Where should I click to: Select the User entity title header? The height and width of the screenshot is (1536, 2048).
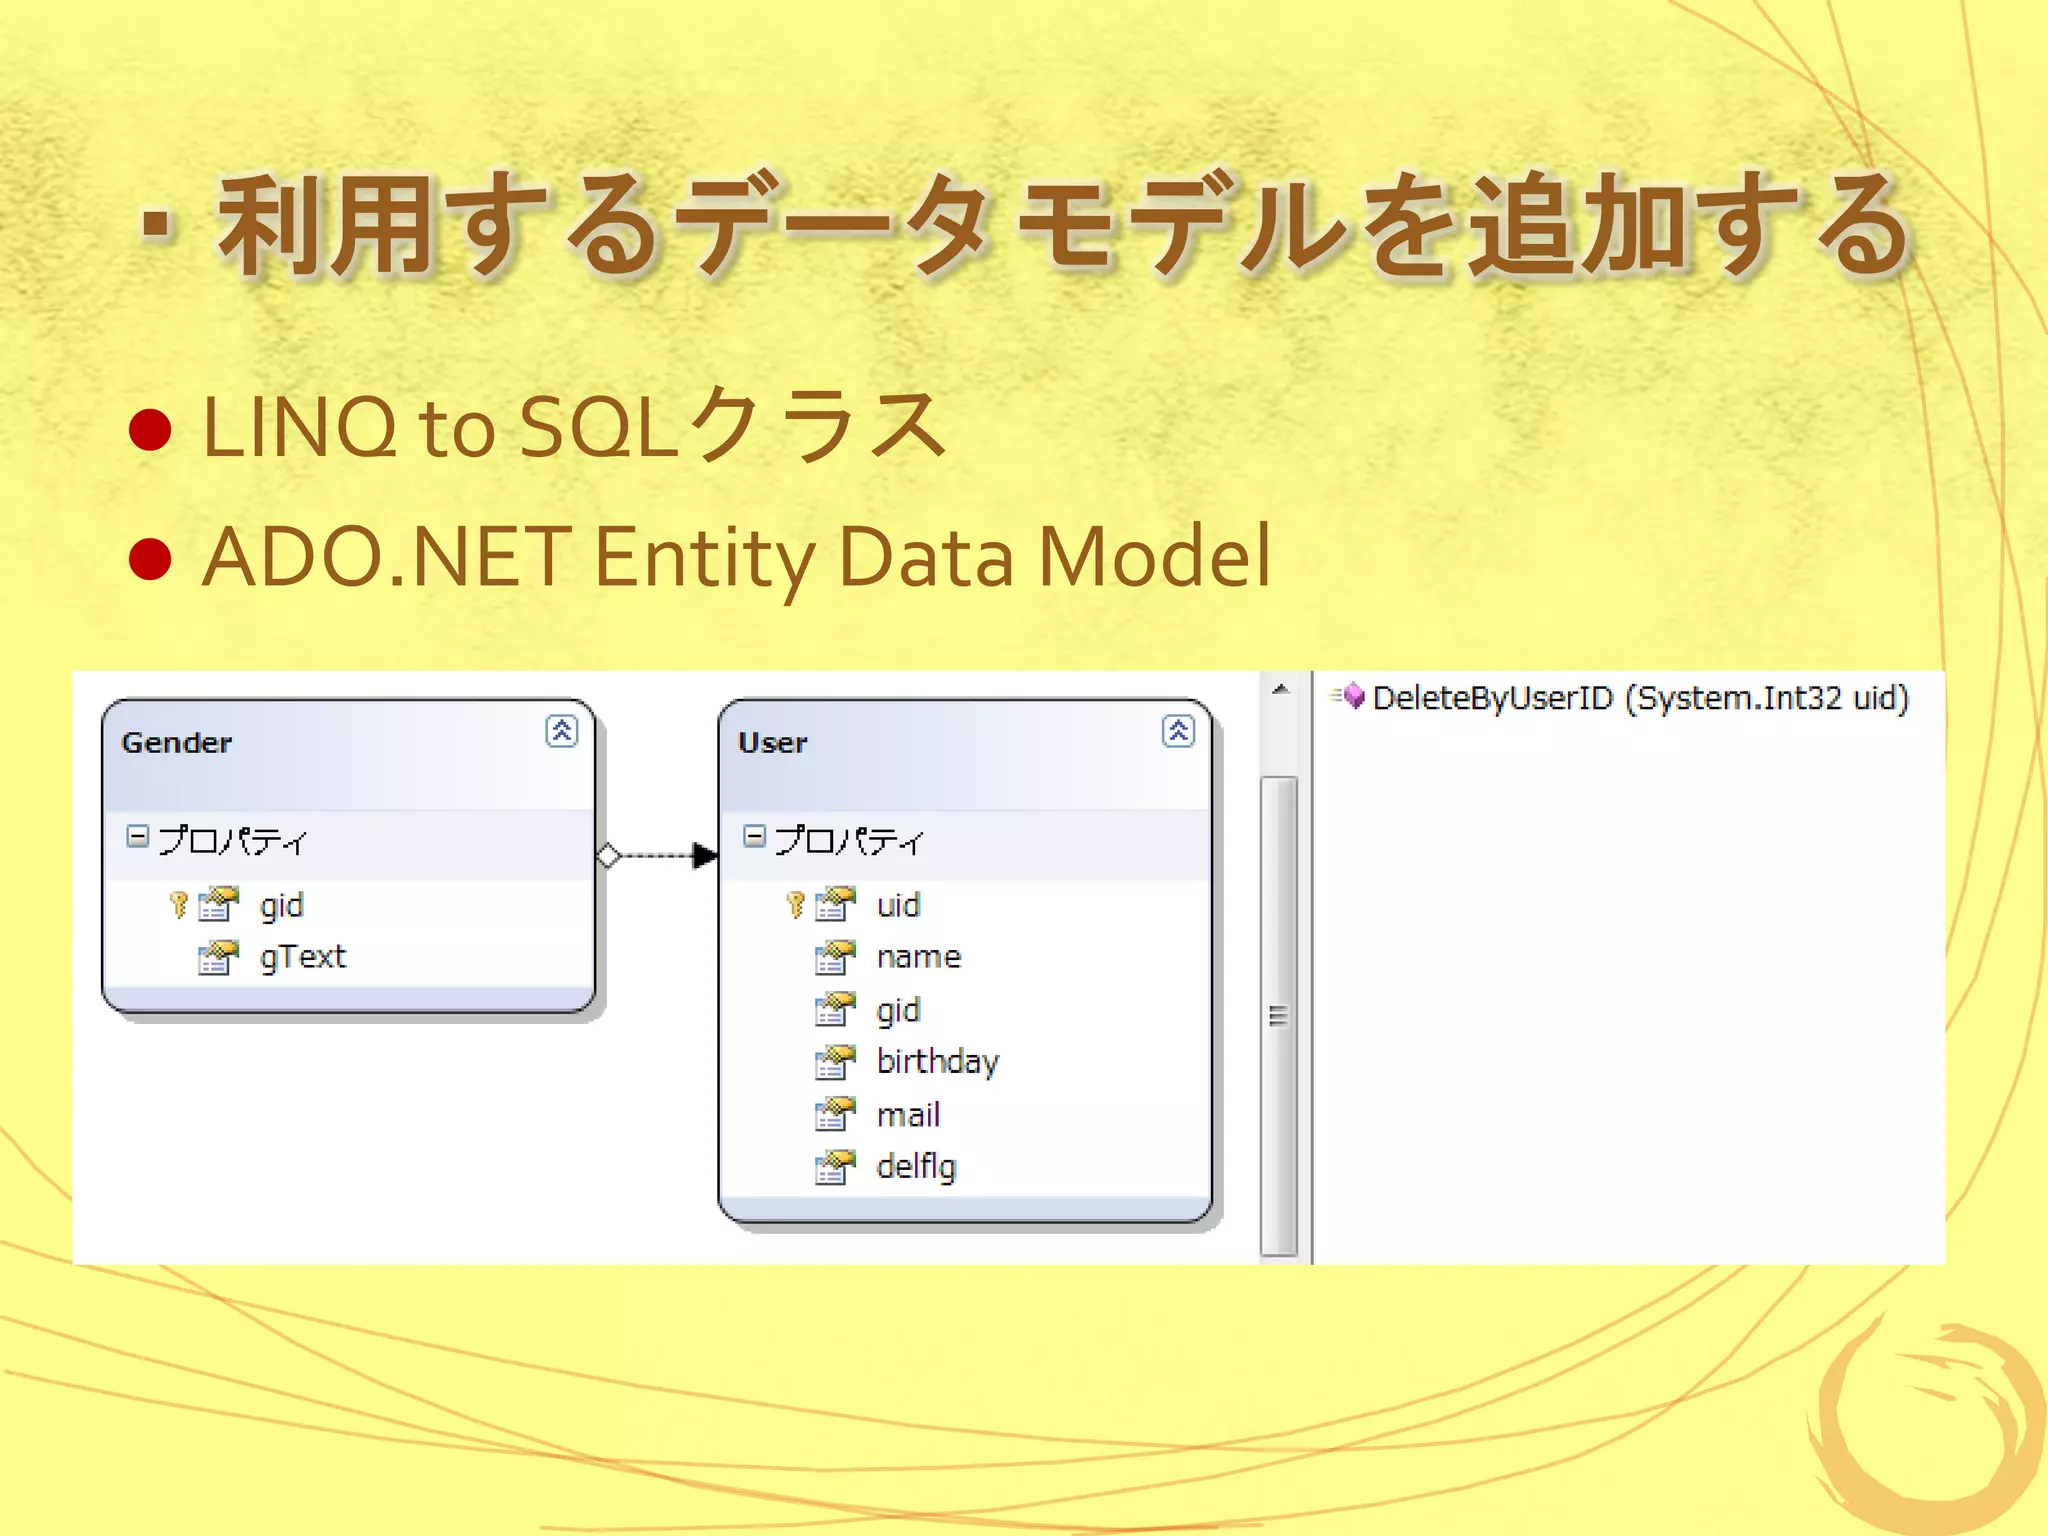pyautogui.click(x=965, y=755)
